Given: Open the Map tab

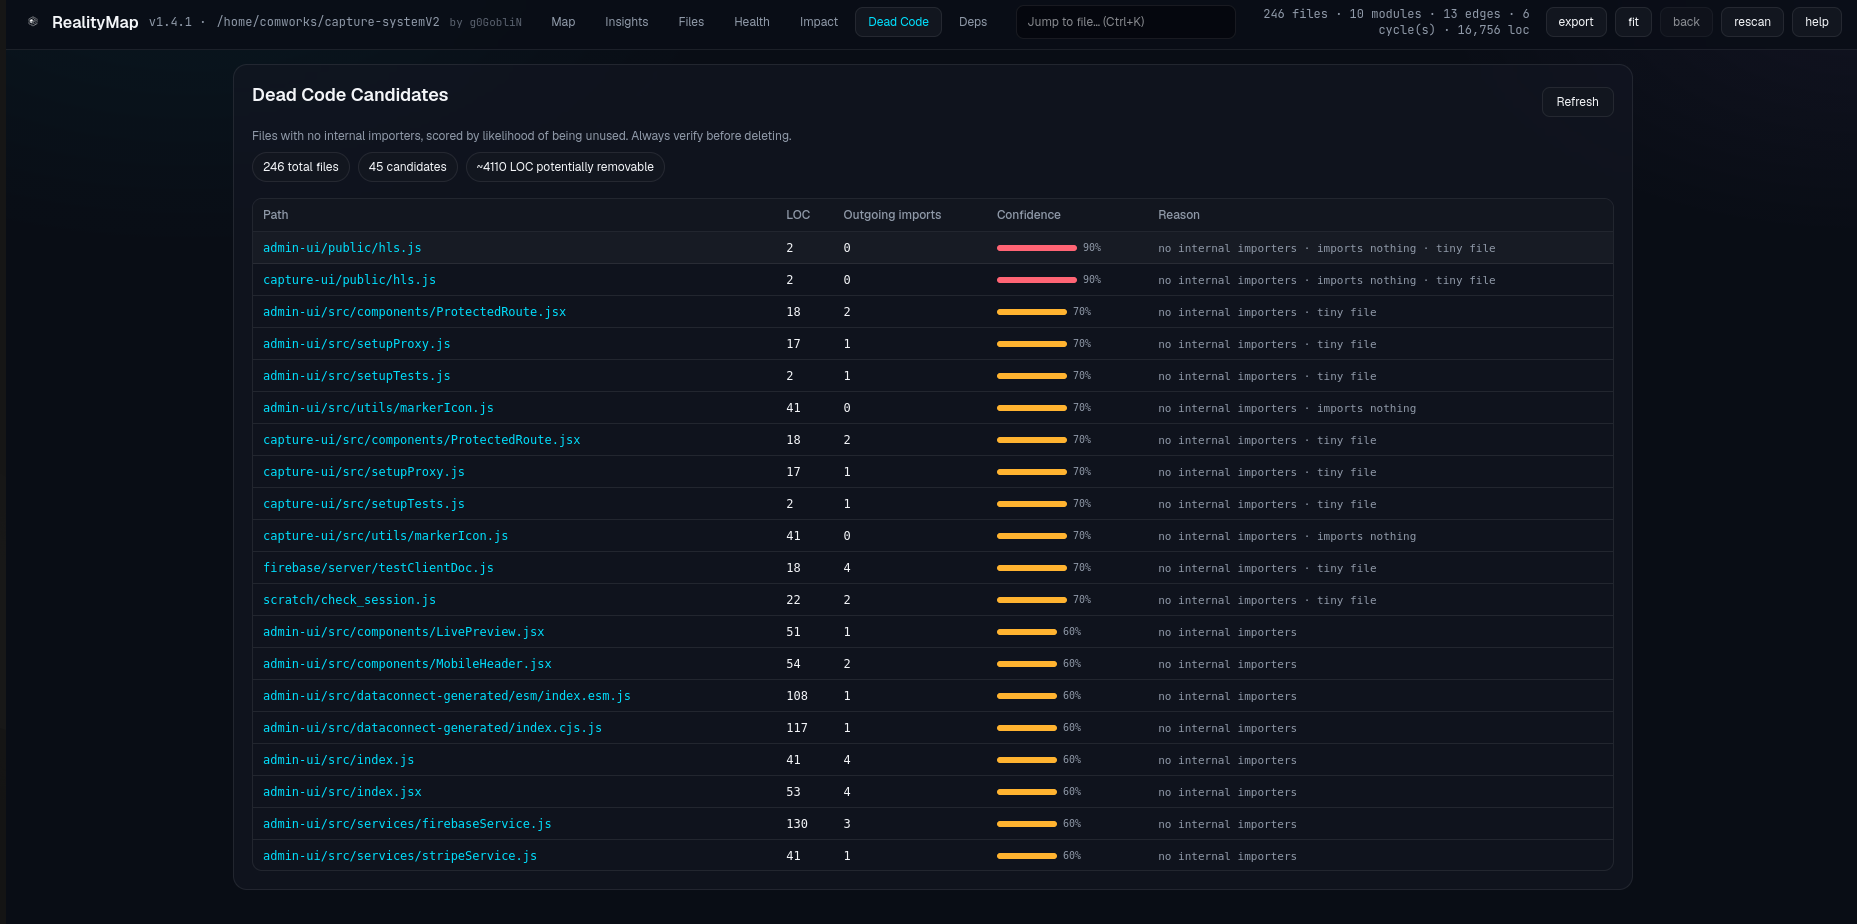Looking at the screenshot, I should pyautogui.click(x=563, y=22).
